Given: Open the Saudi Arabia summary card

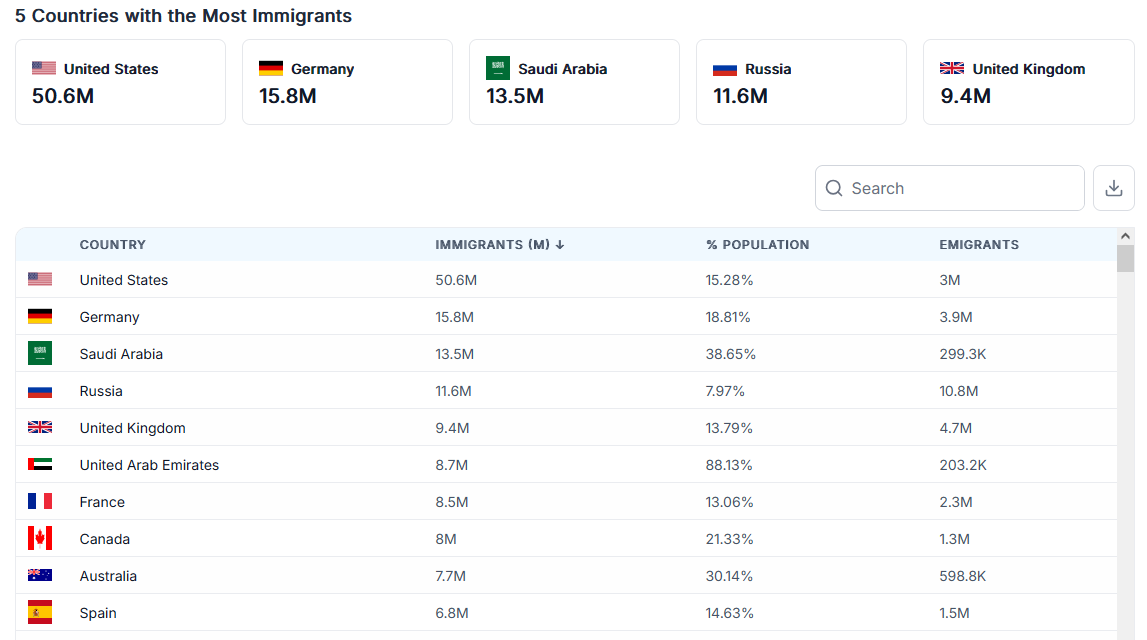Looking at the screenshot, I should 574,82.
